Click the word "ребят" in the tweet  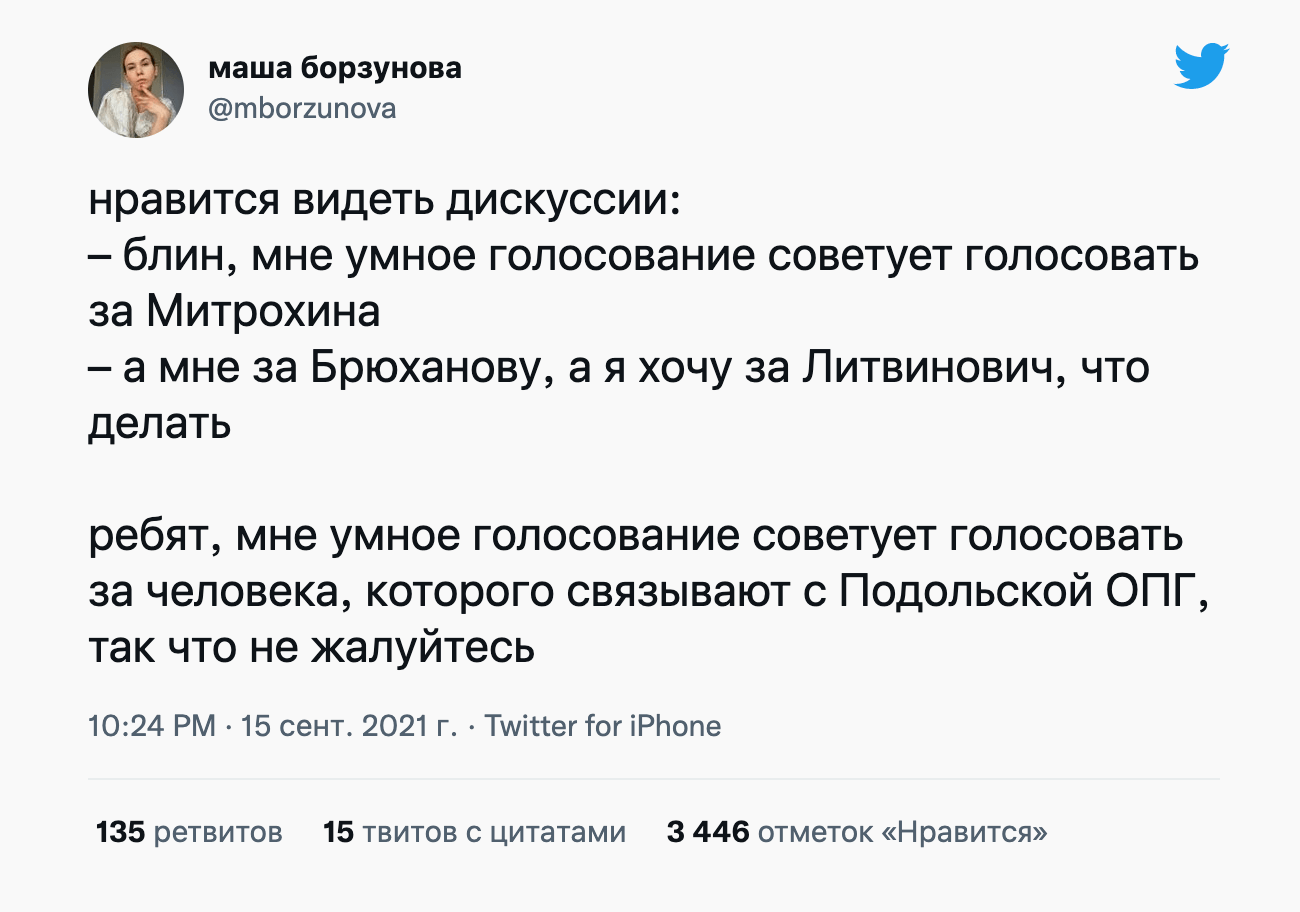point(151,537)
